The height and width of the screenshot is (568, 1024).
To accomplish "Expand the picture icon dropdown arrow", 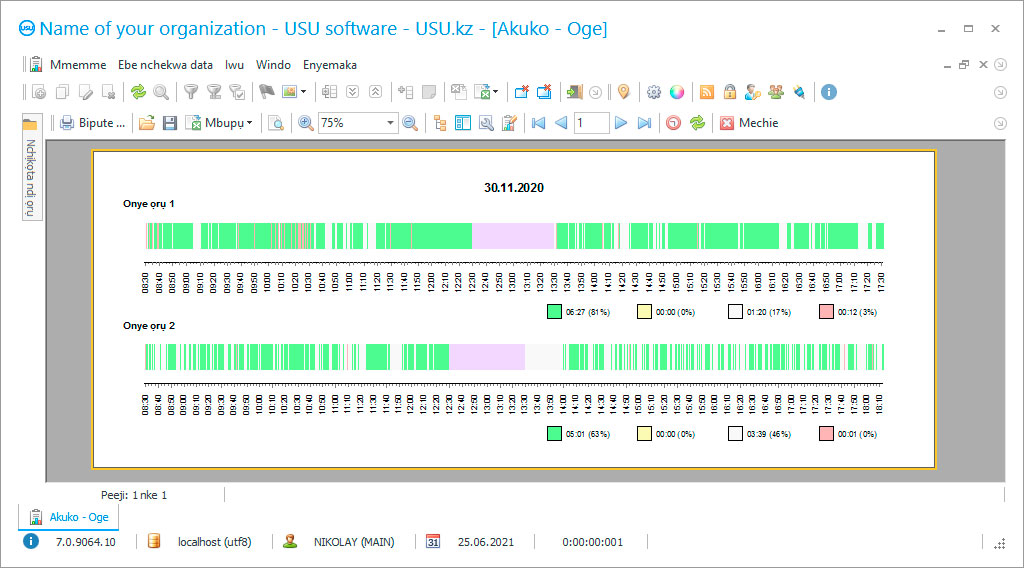I will (303, 92).
